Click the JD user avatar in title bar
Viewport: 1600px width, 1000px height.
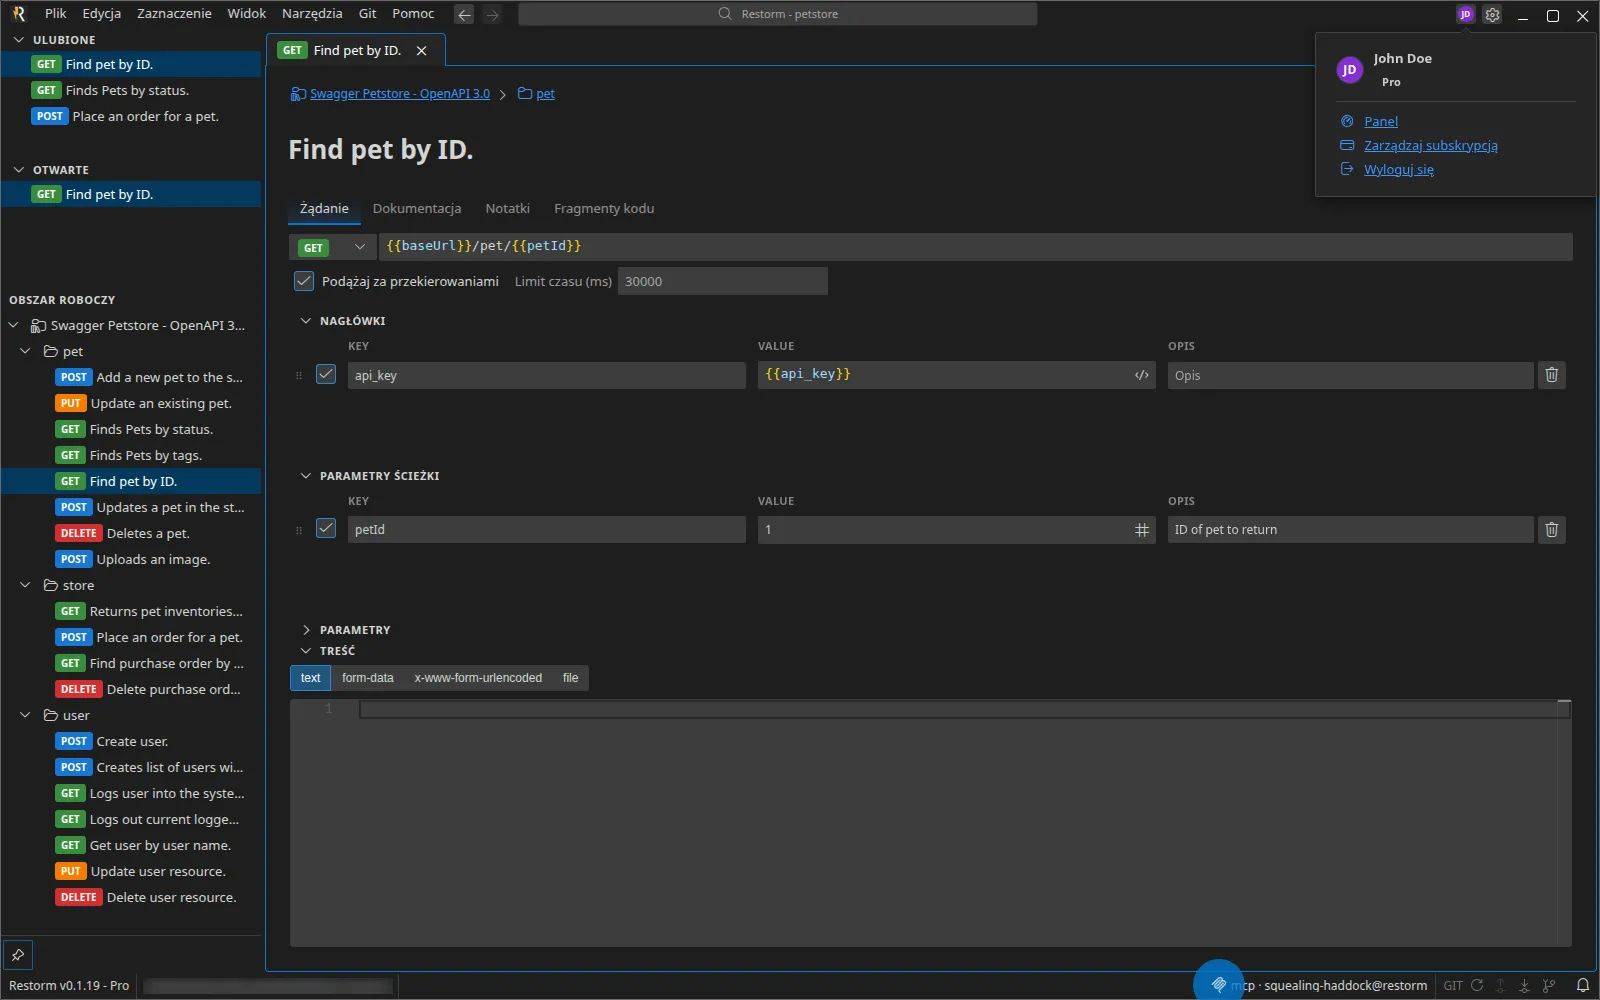pos(1465,15)
